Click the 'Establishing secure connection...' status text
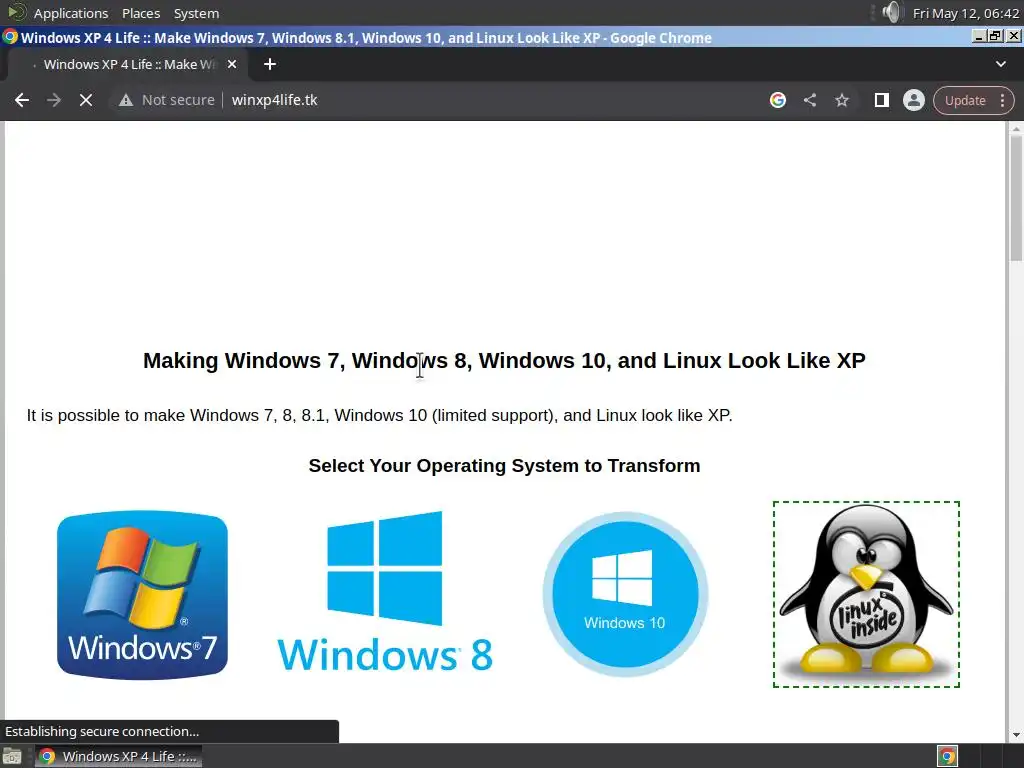 (x=102, y=731)
